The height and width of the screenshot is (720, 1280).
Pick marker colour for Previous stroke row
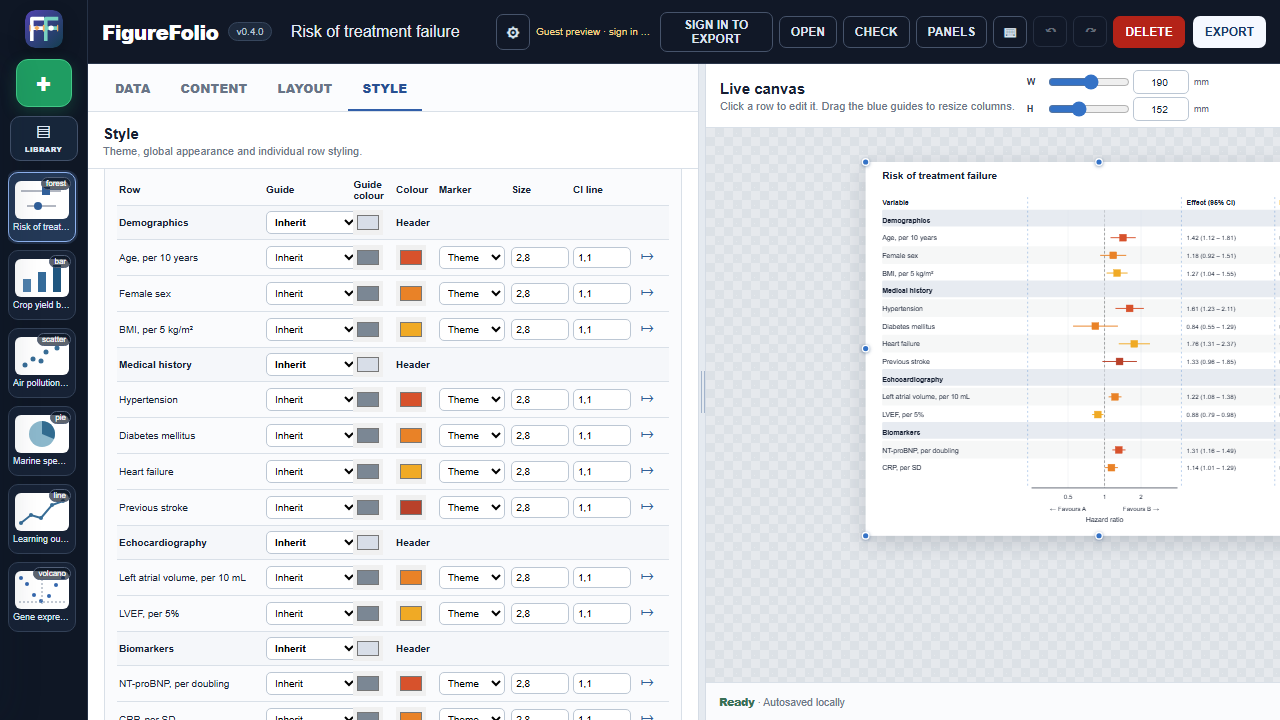(x=411, y=508)
